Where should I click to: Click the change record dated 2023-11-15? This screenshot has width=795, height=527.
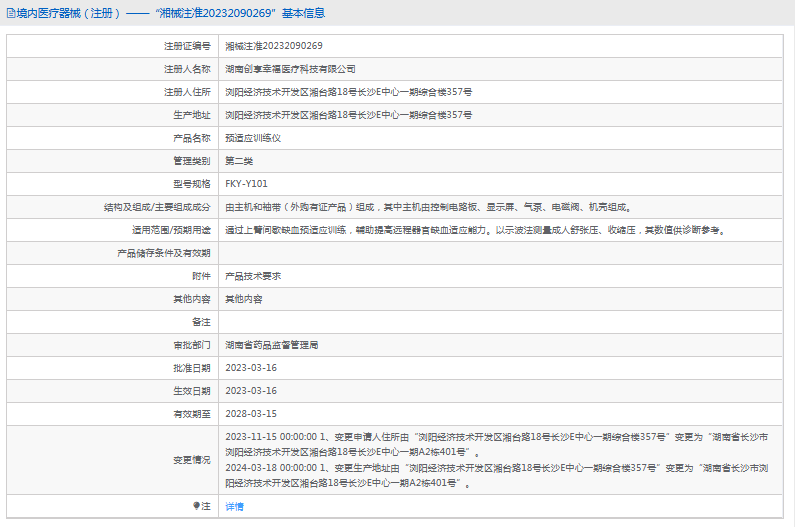497,444
